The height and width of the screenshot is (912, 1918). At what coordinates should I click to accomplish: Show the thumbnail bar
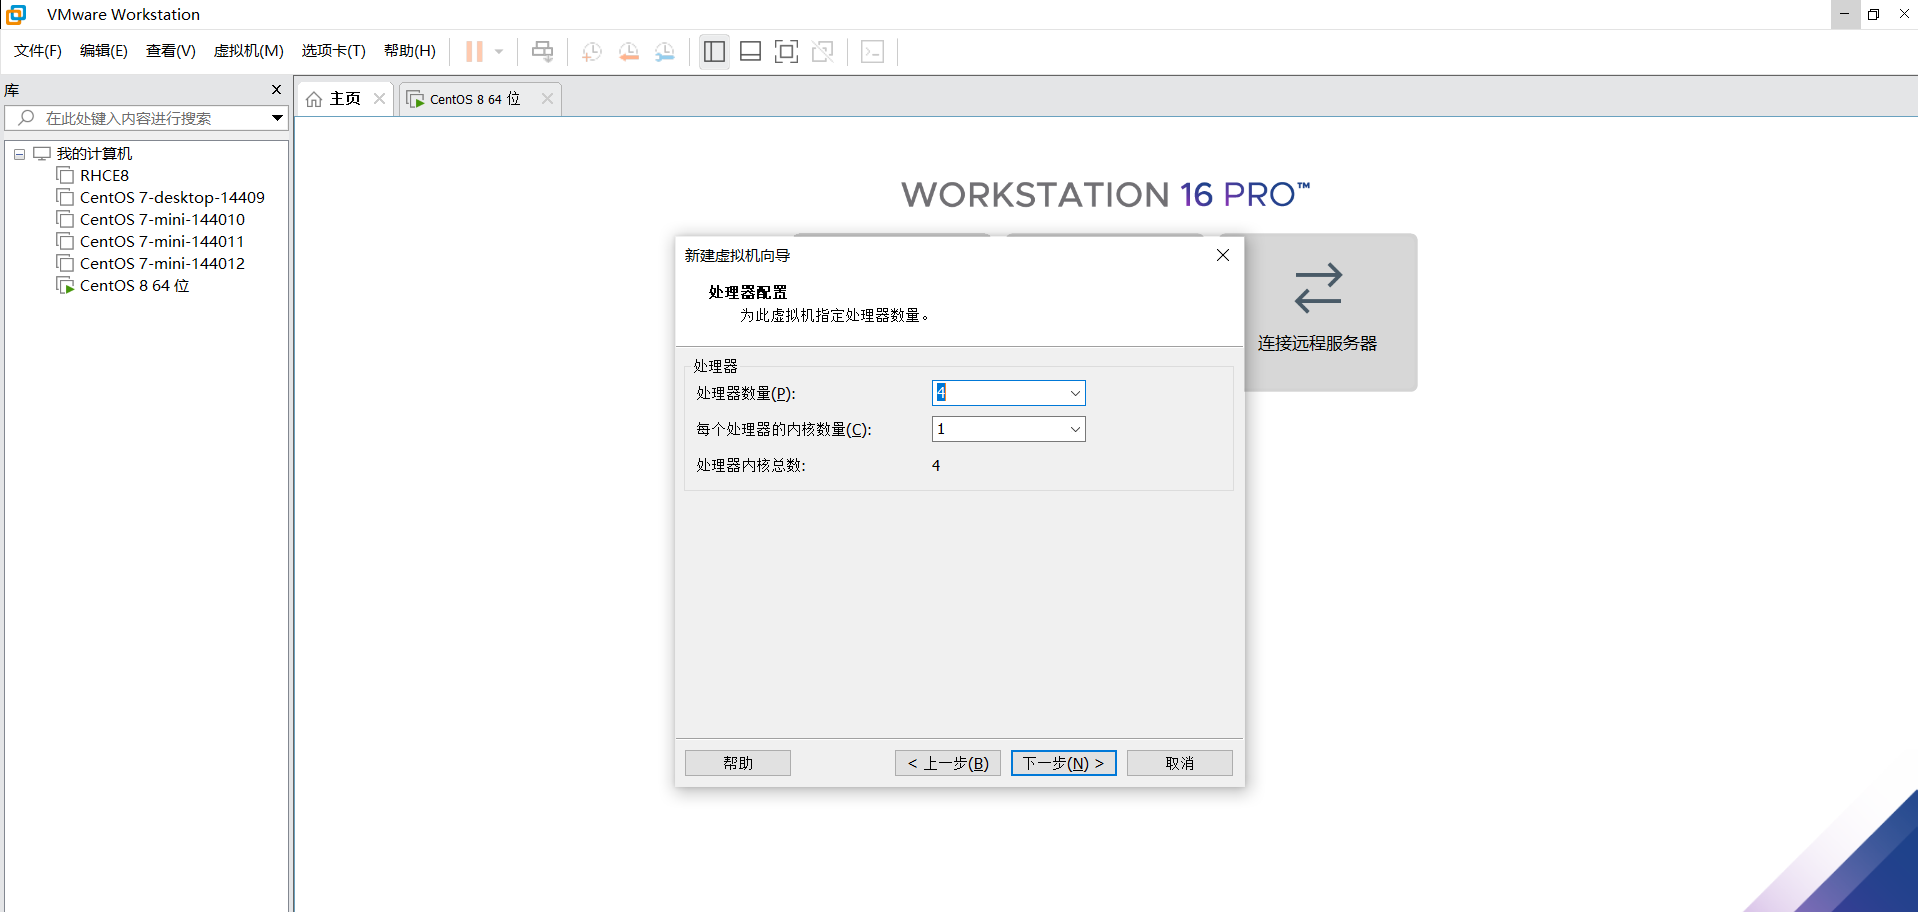coord(750,51)
